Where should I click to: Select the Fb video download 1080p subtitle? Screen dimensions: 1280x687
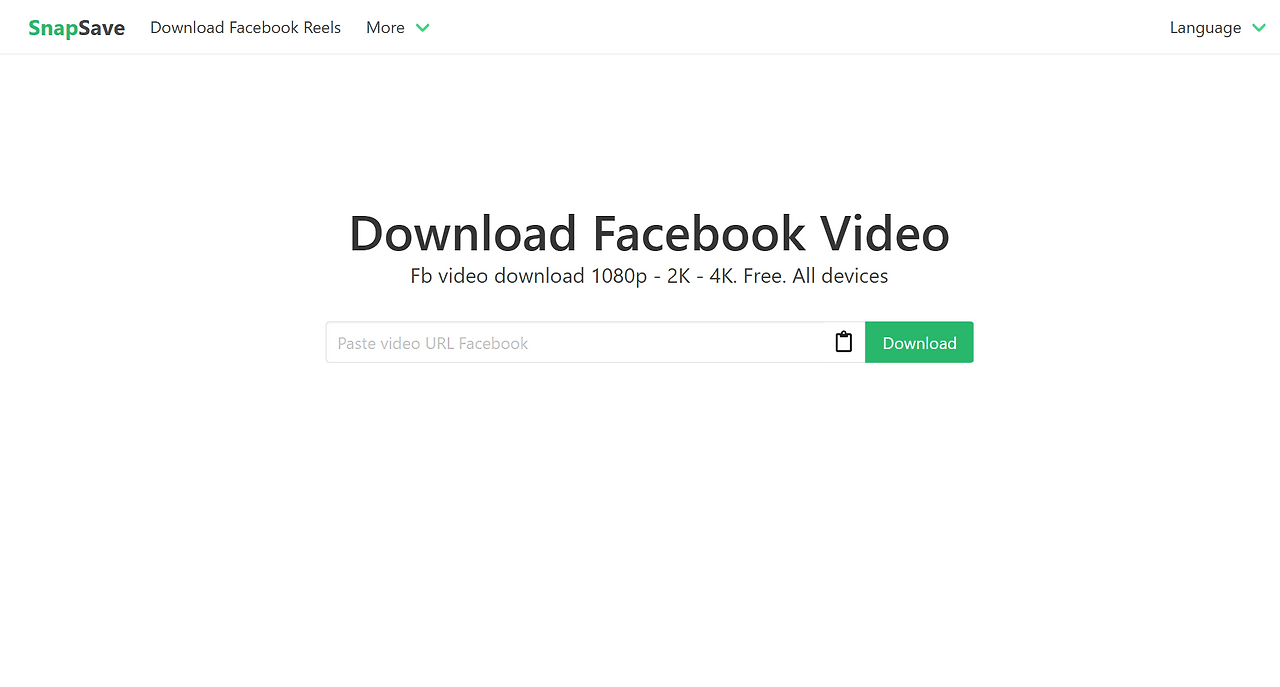[649, 276]
